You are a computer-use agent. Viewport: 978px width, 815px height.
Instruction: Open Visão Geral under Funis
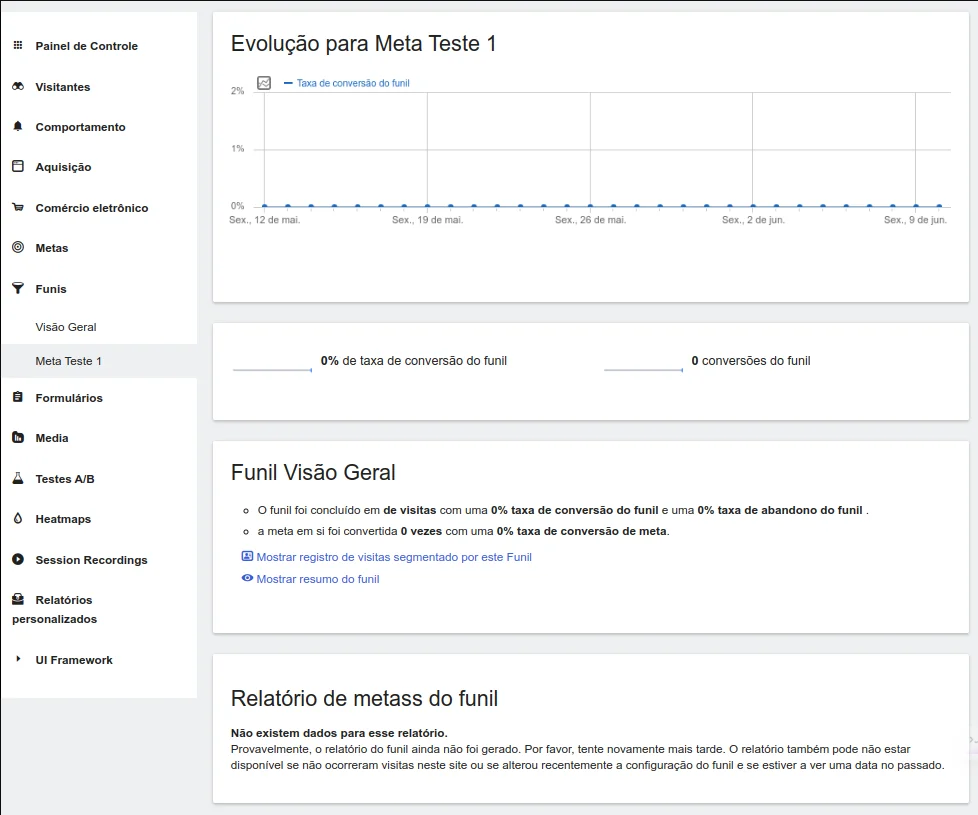[x=66, y=327]
